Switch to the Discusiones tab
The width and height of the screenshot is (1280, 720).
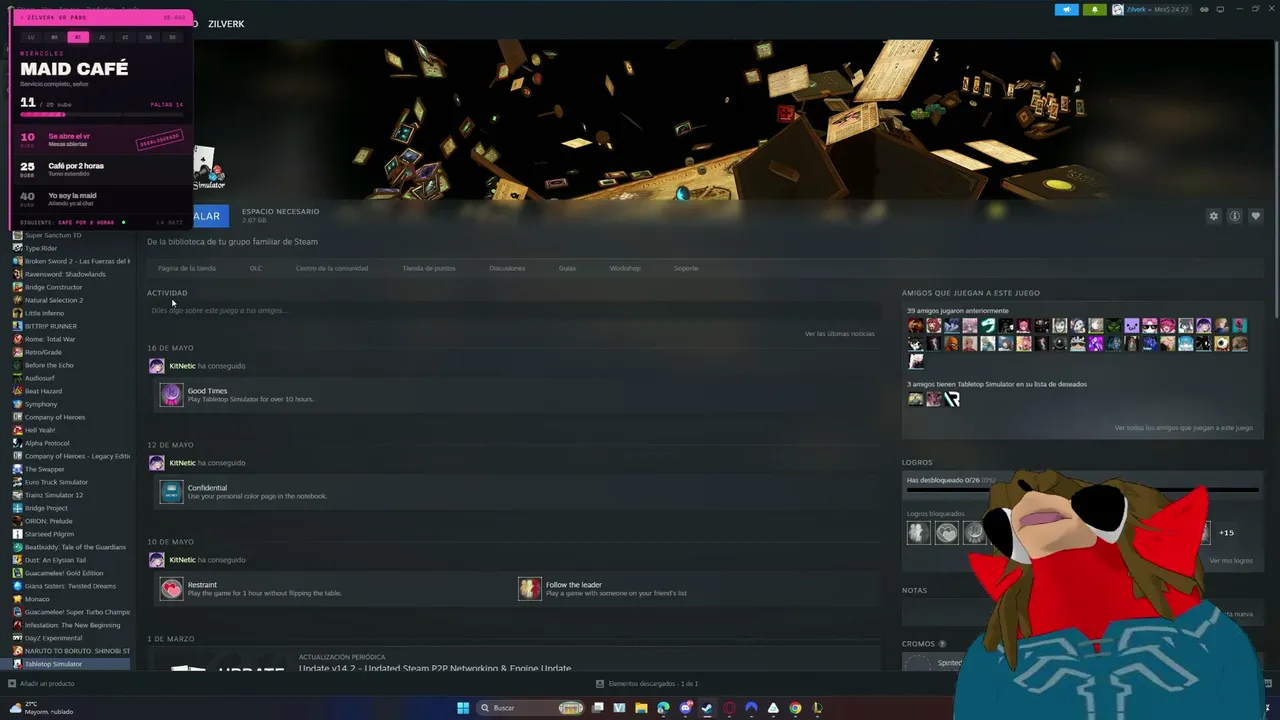click(x=507, y=268)
